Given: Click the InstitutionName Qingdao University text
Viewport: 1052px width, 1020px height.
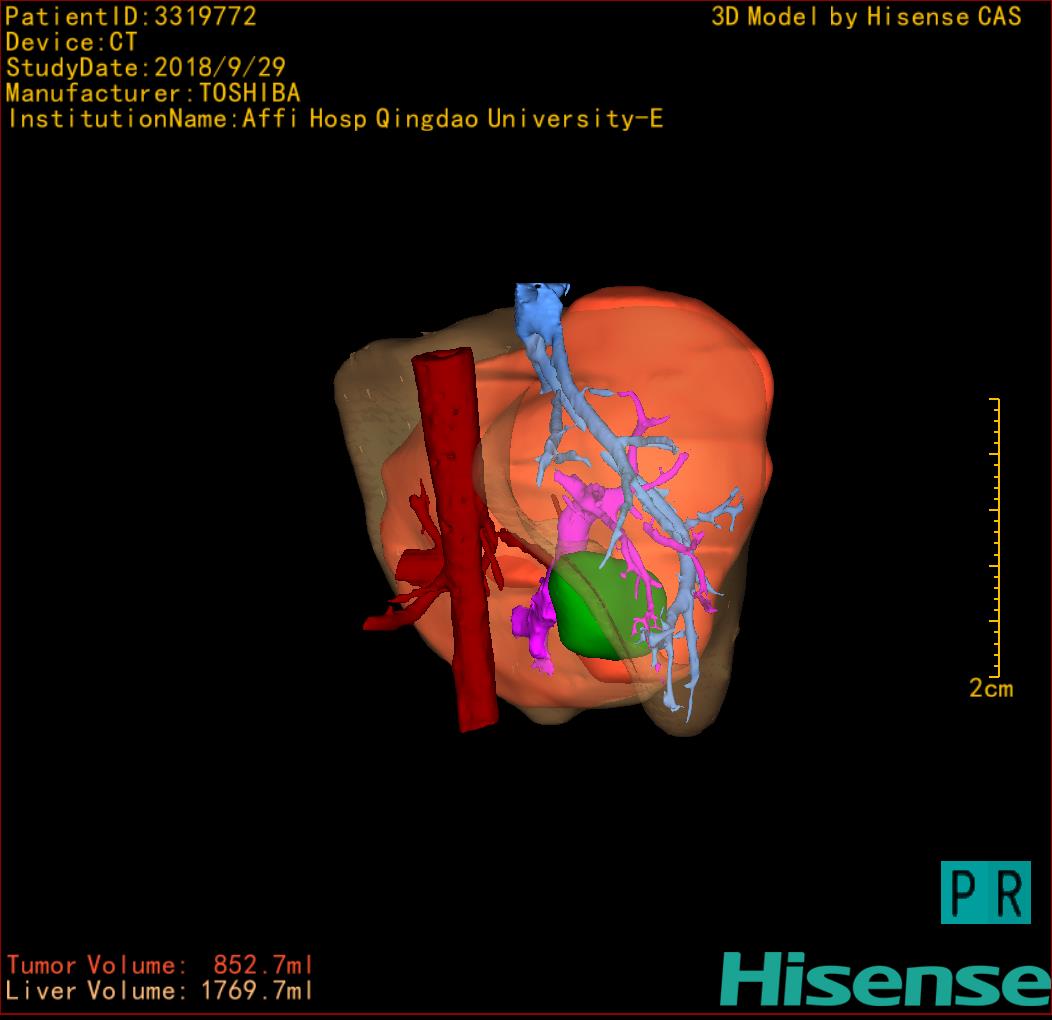Looking at the screenshot, I should [x=334, y=119].
